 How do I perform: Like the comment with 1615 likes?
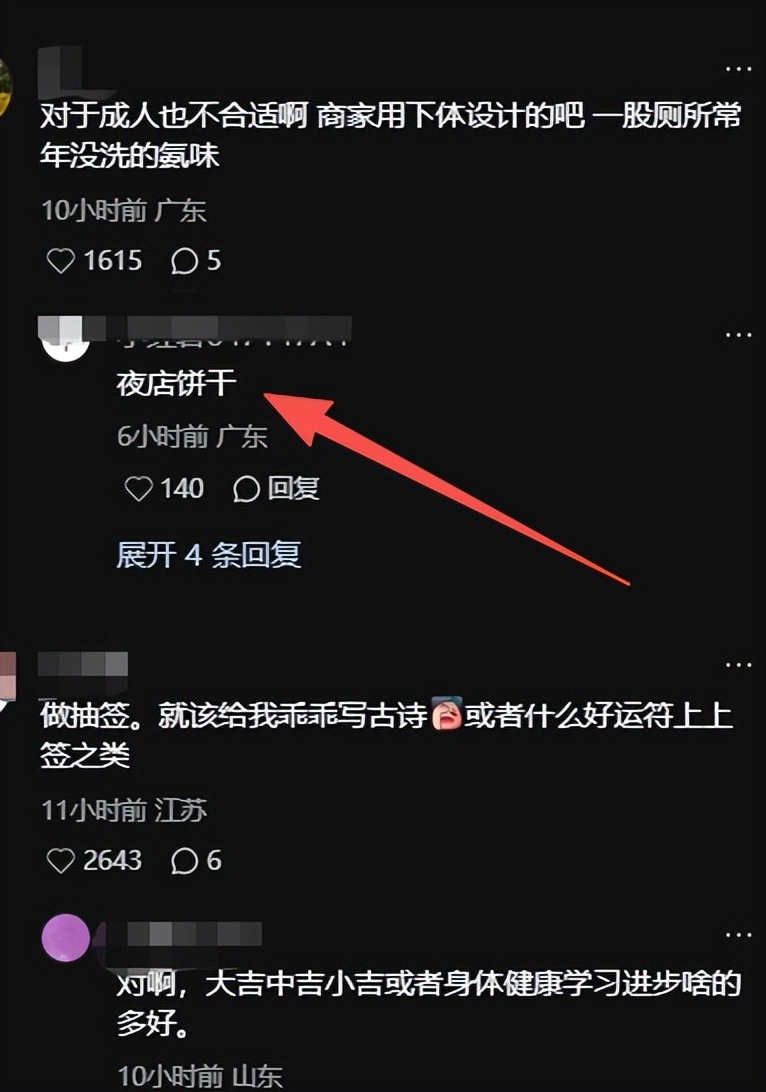(x=61, y=261)
